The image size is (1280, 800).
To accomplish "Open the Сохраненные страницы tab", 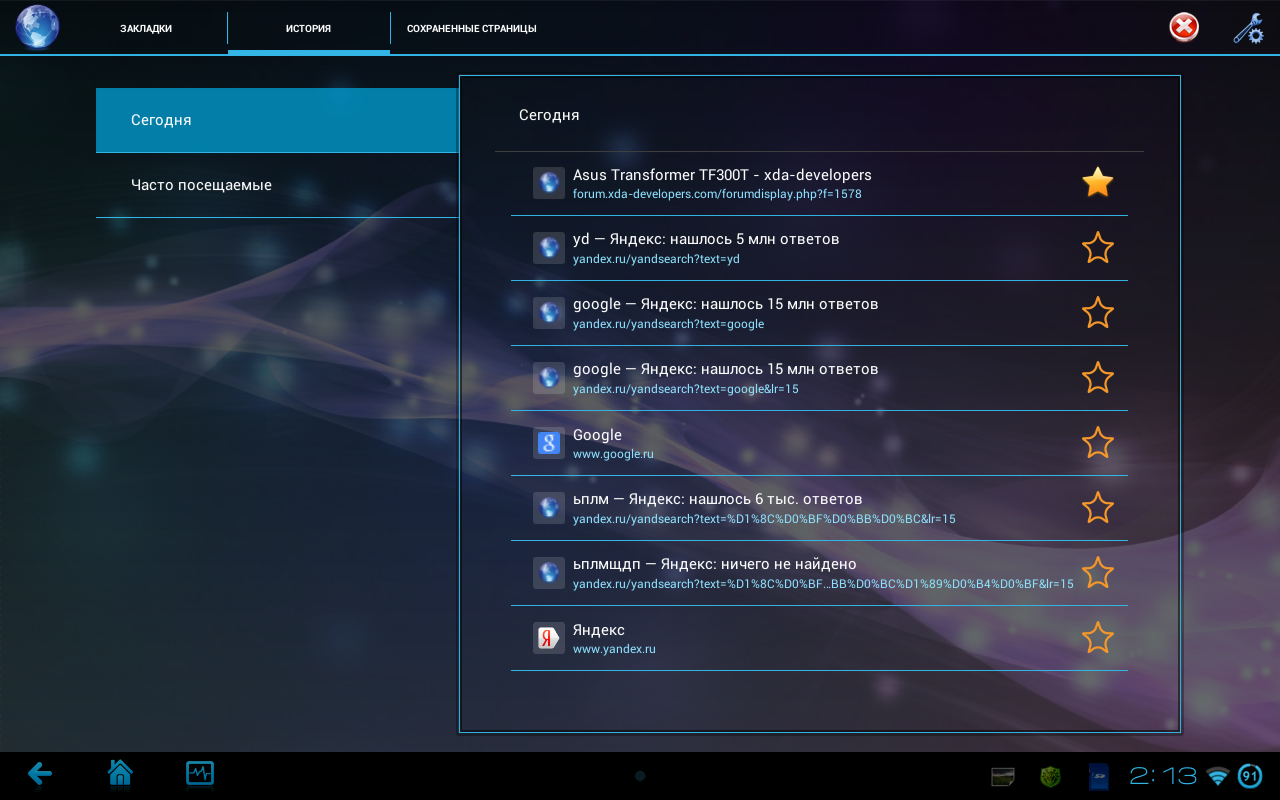I will click(471, 28).
